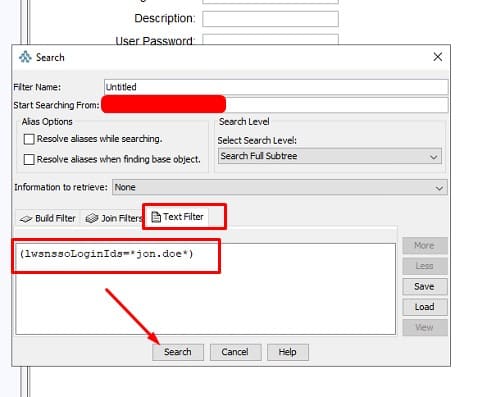
Task: Click the Alias Options group label
Action: pyautogui.click(x=47, y=122)
